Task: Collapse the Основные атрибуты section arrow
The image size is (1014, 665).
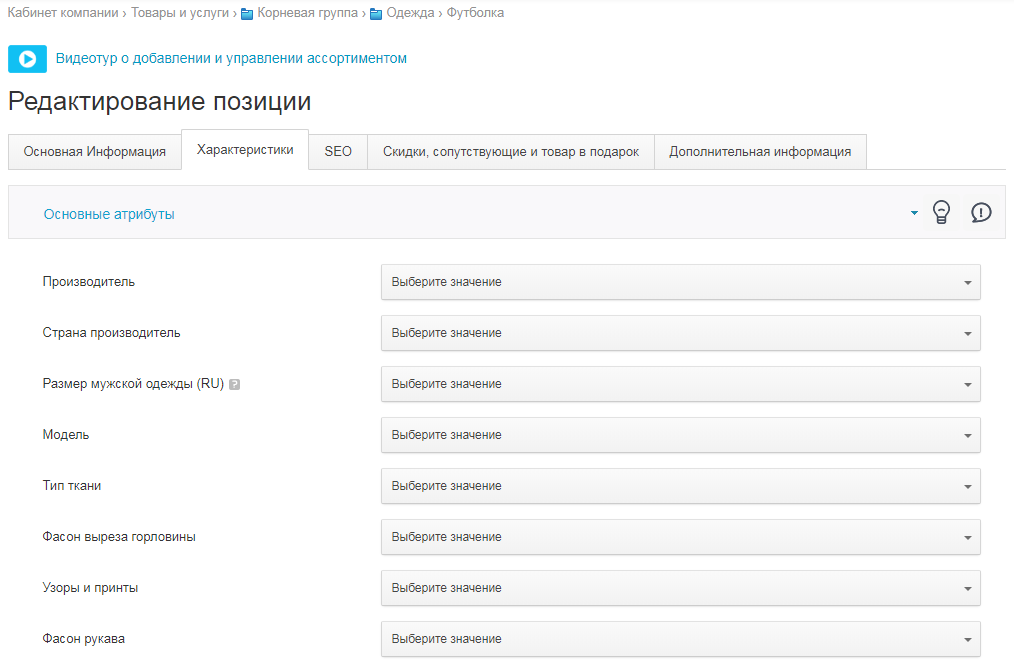Action: tap(914, 213)
